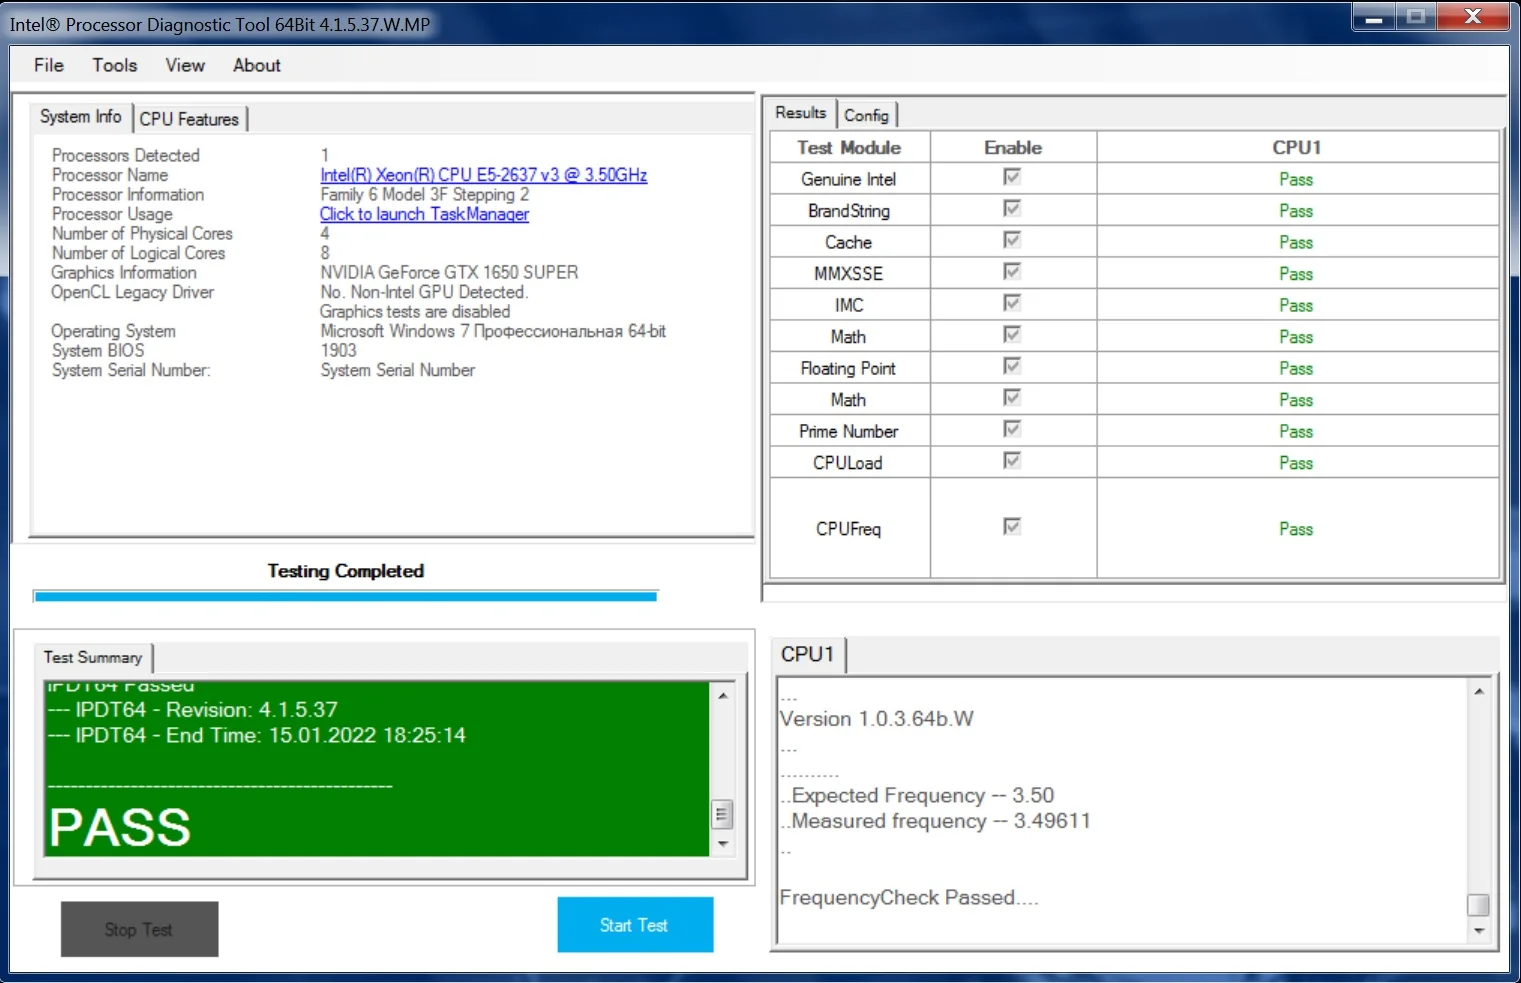This screenshot has width=1521, height=983.
Task: Open the Tools menu
Action: click(x=115, y=65)
